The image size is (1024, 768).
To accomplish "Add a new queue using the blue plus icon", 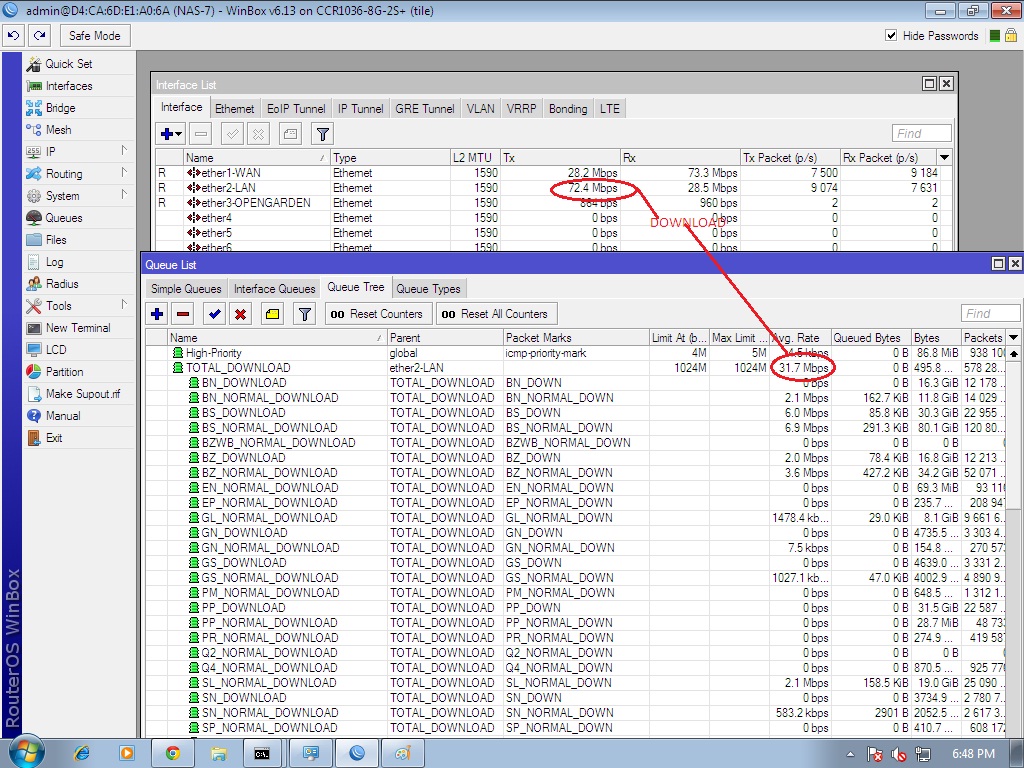I will 156,313.
